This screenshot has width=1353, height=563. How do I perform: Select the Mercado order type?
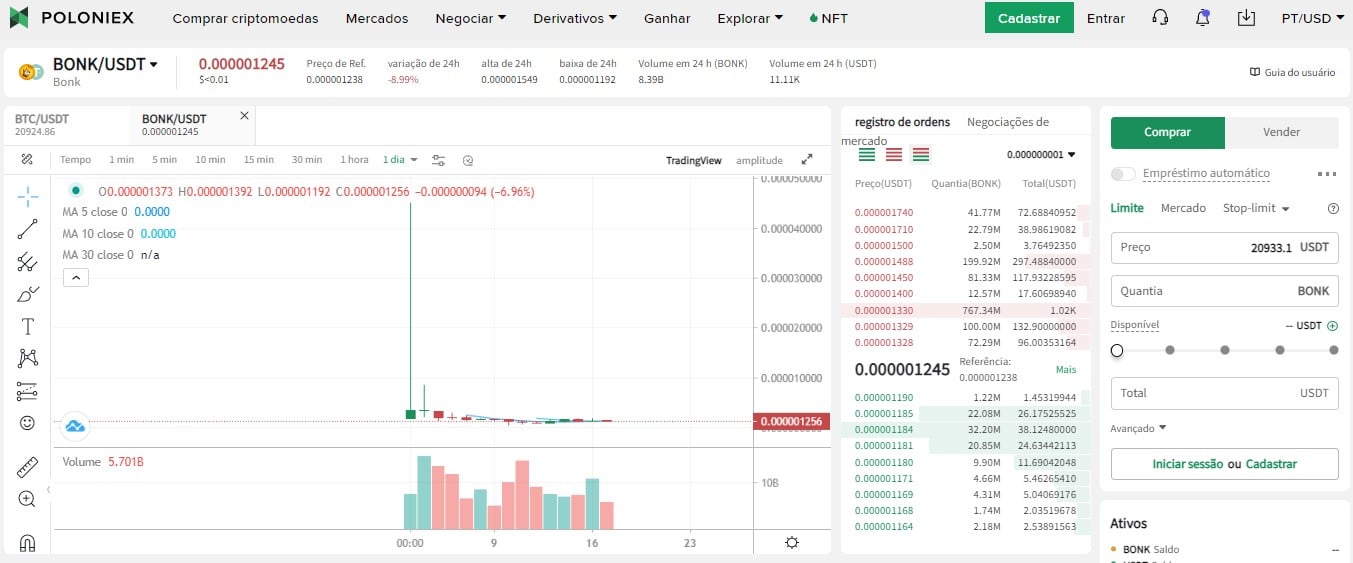point(1183,208)
